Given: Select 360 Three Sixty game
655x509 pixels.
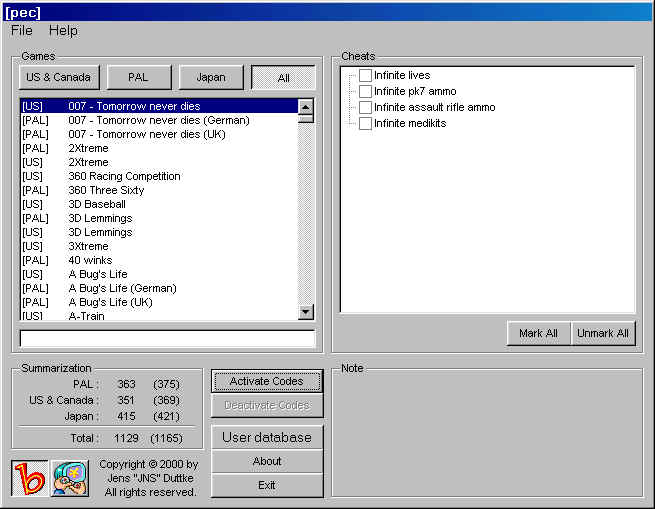Looking at the screenshot, I should (x=159, y=191).
